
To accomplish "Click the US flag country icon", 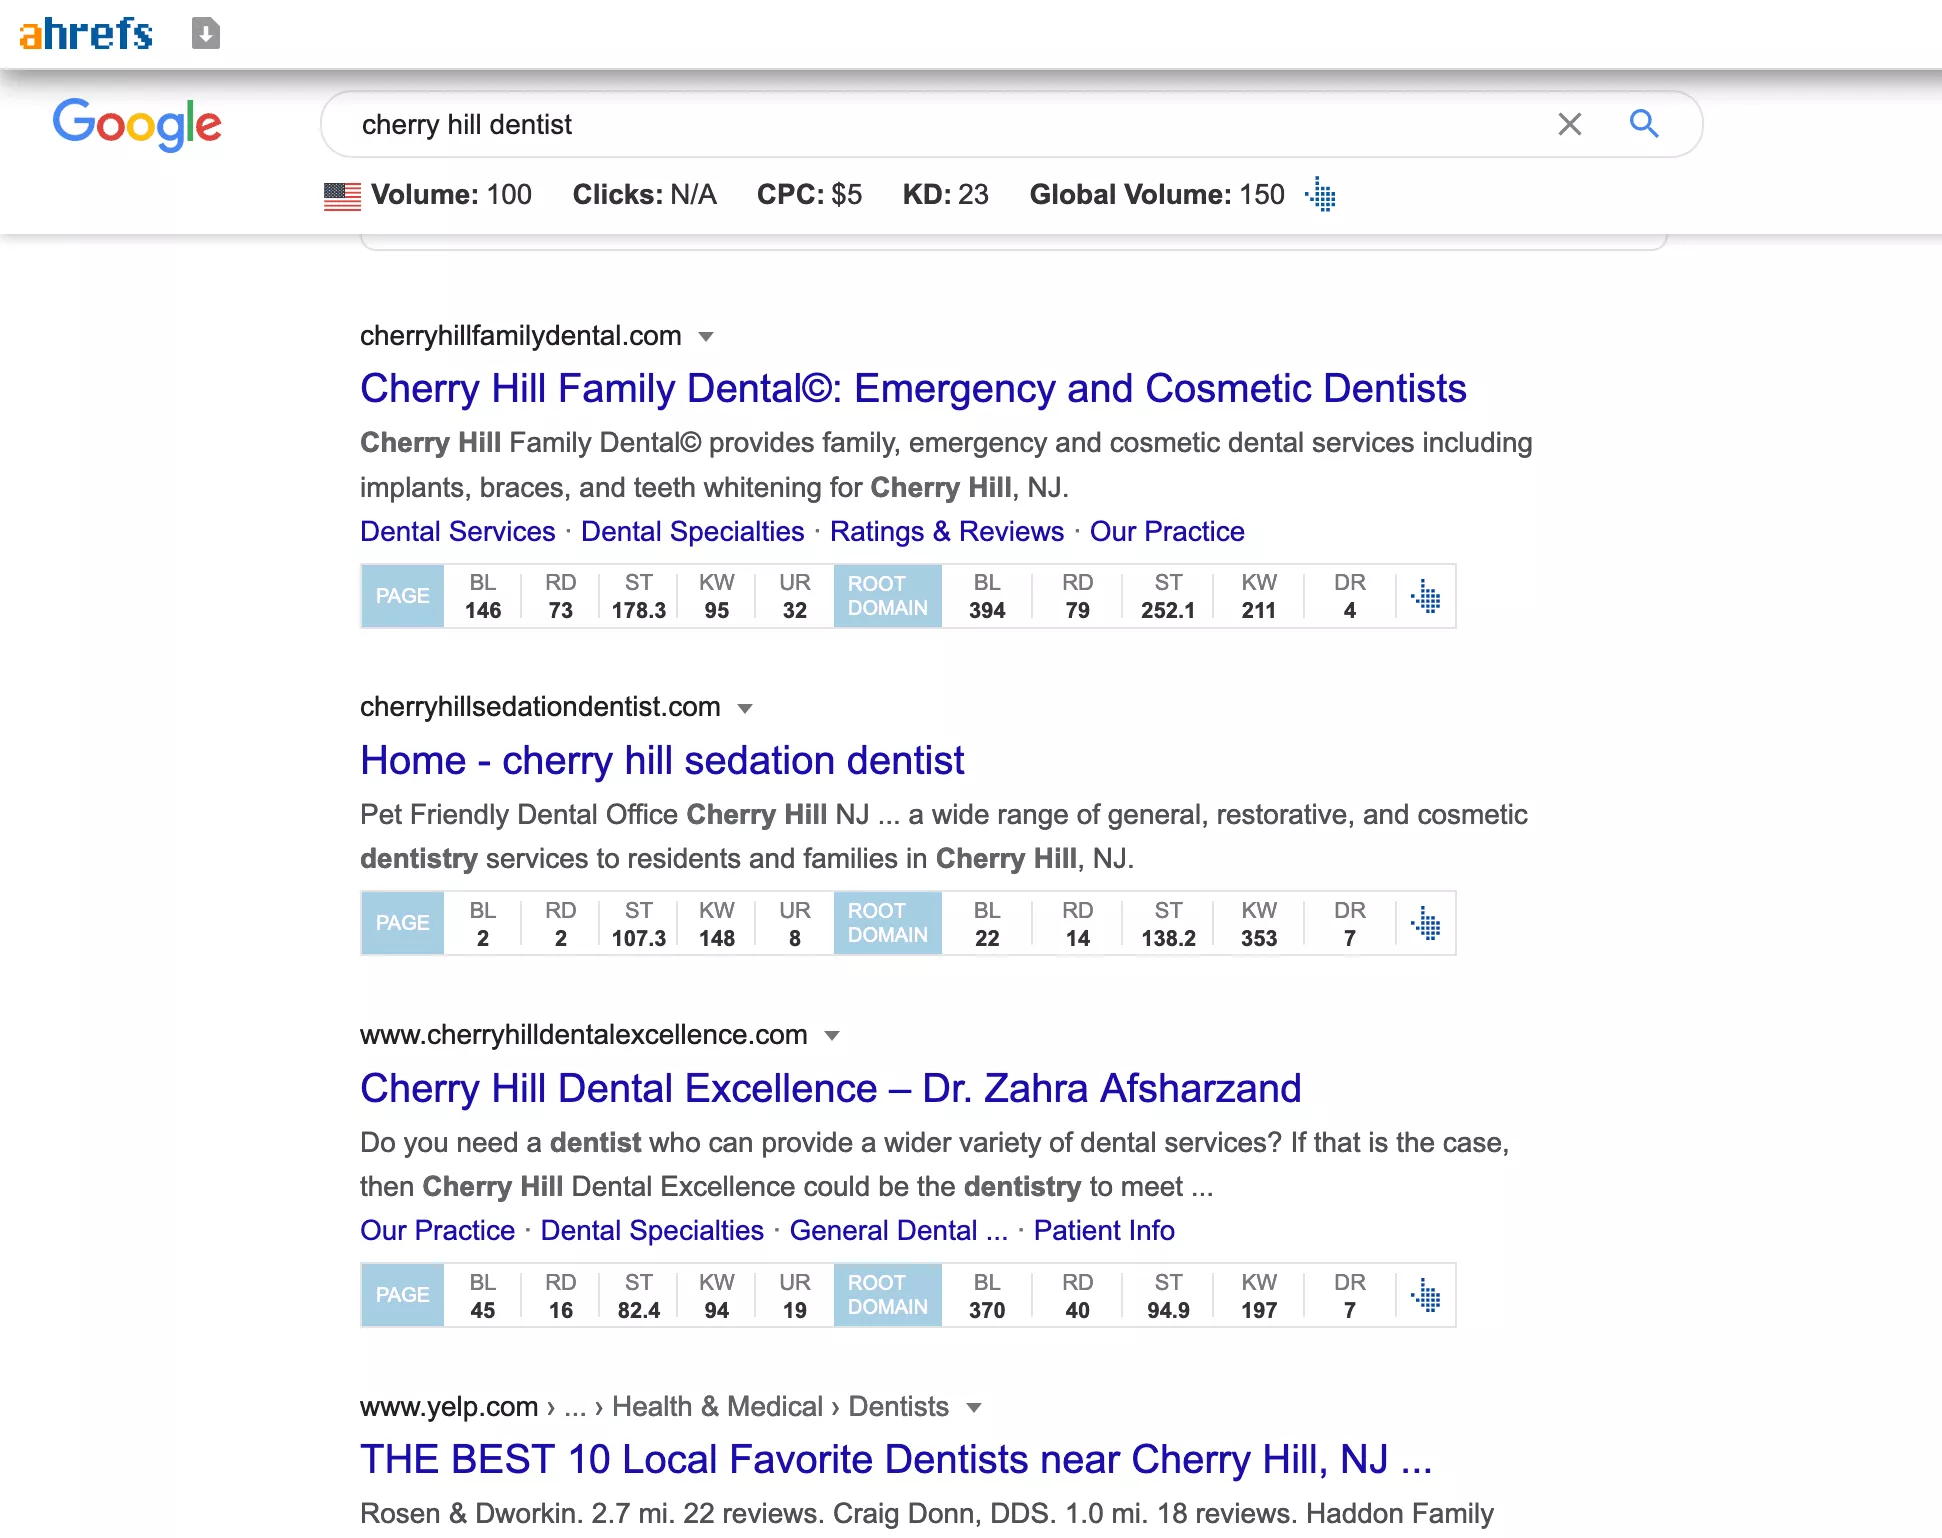I will [x=341, y=195].
